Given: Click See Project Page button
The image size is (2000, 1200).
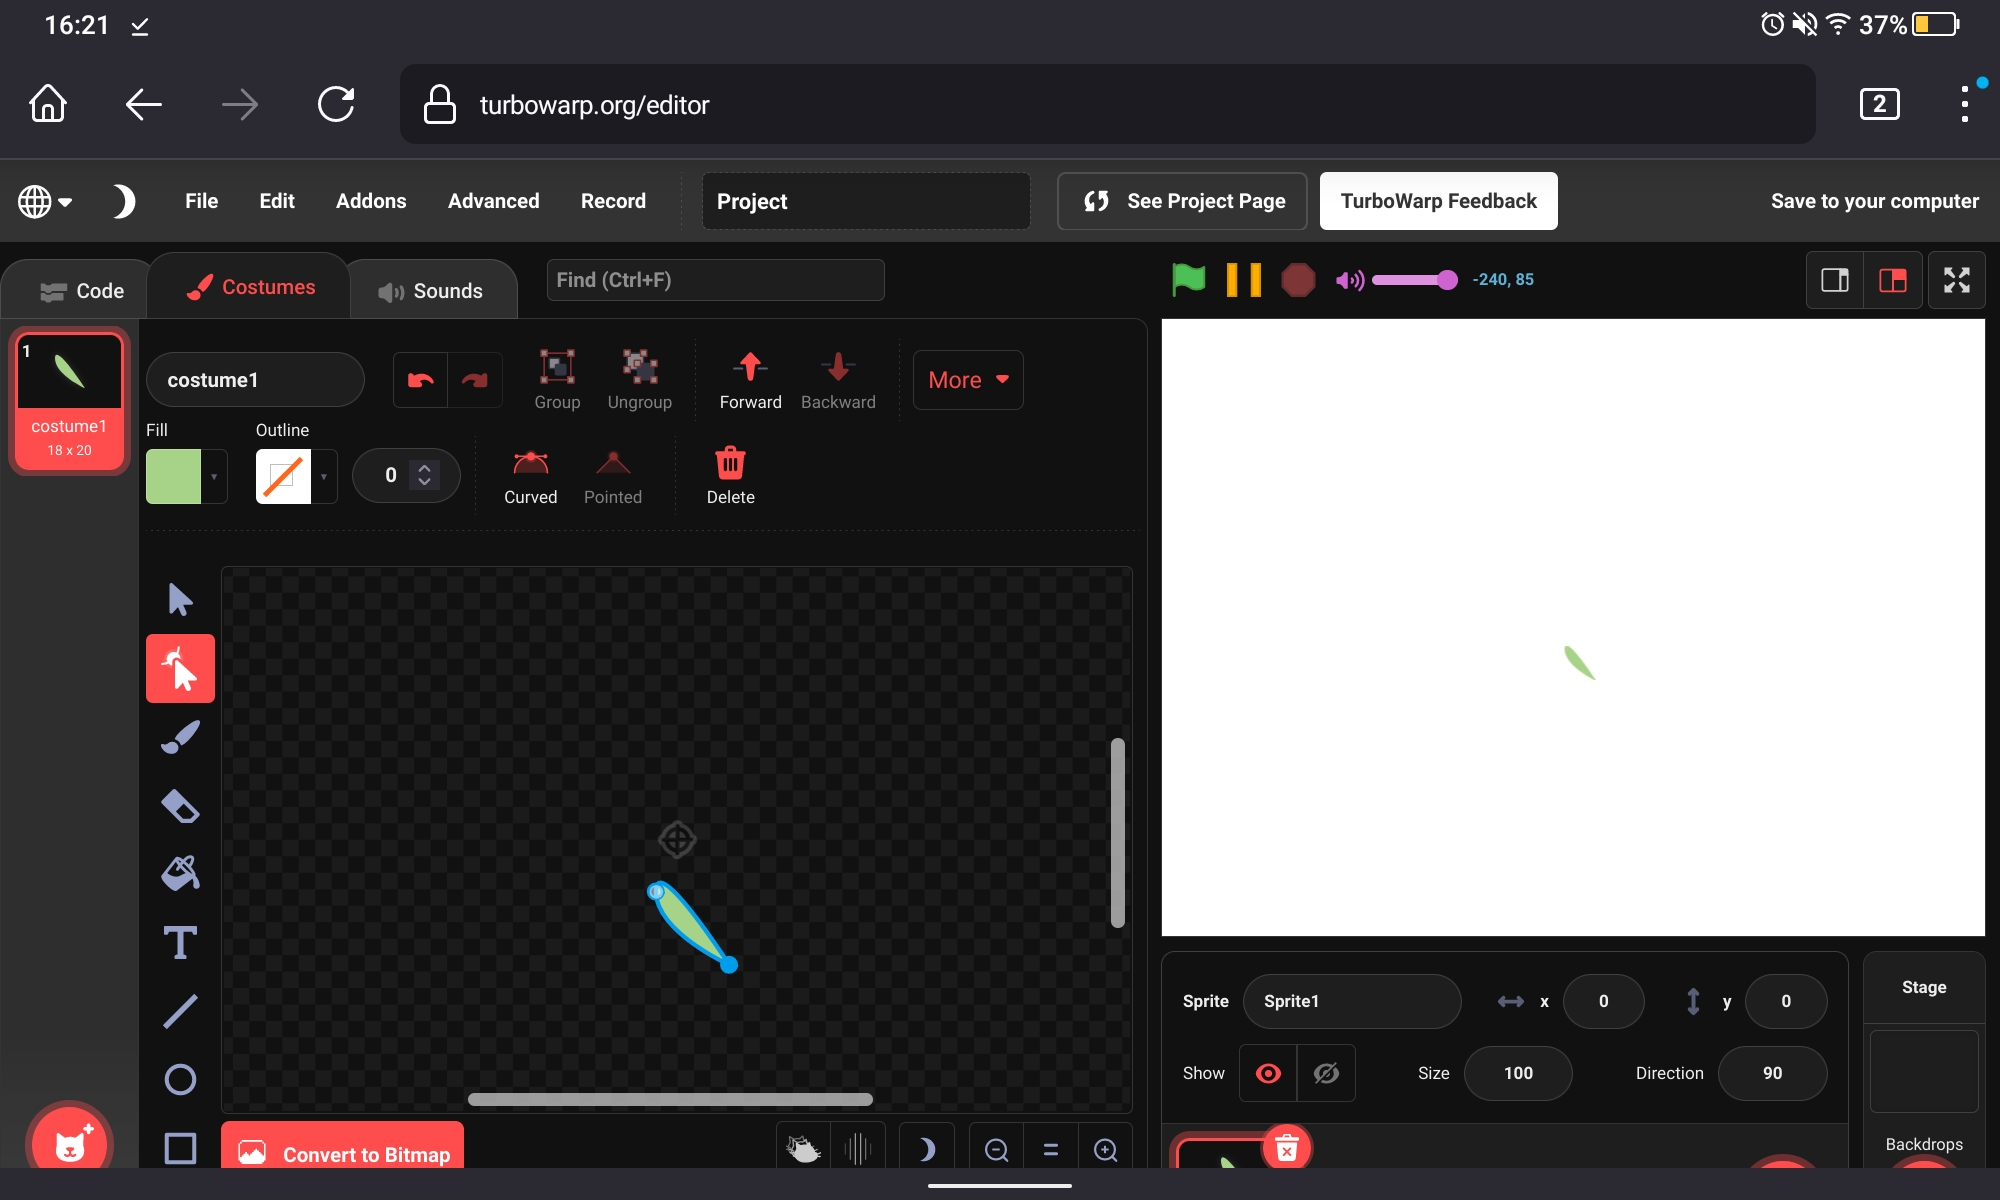Looking at the screenshot, I should (x=1182, y=201).
